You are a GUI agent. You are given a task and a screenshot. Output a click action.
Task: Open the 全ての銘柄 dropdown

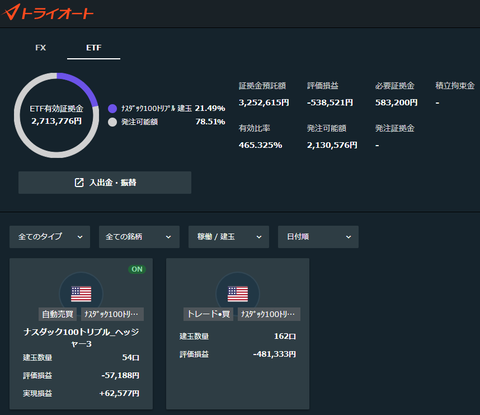coord(139,237)
